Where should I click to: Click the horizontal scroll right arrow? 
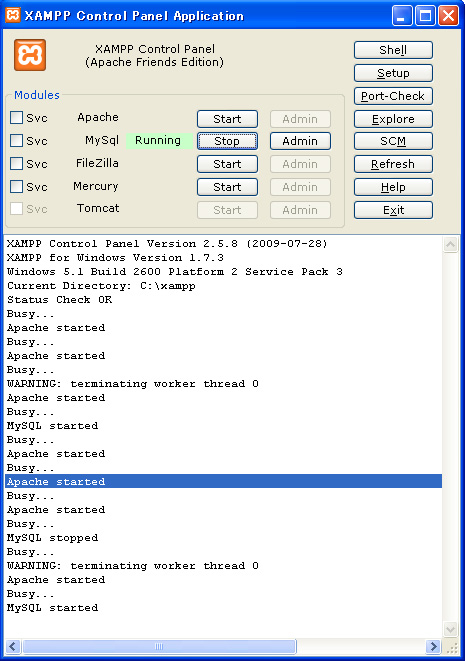(x=433, y=646)
